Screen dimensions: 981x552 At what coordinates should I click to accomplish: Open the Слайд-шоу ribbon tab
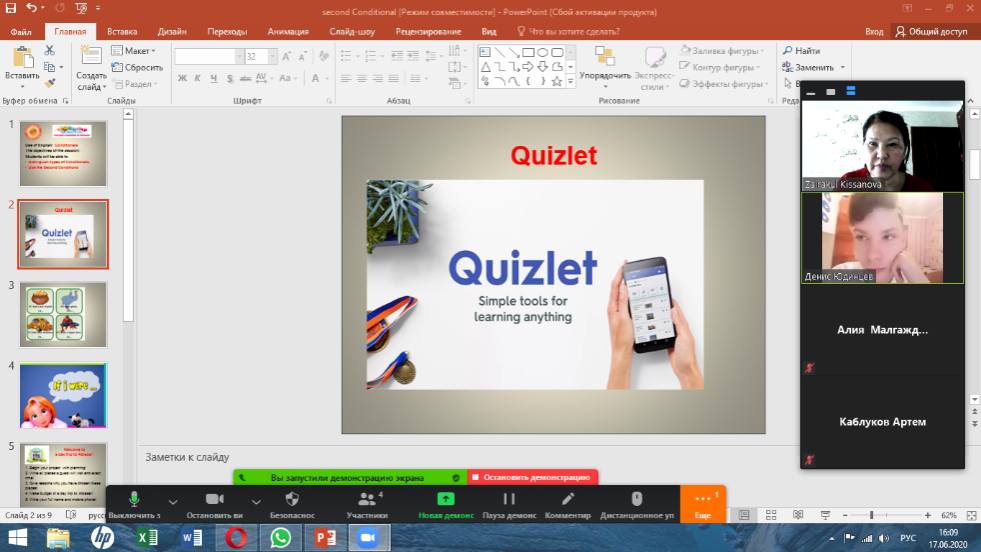(352, 31)
